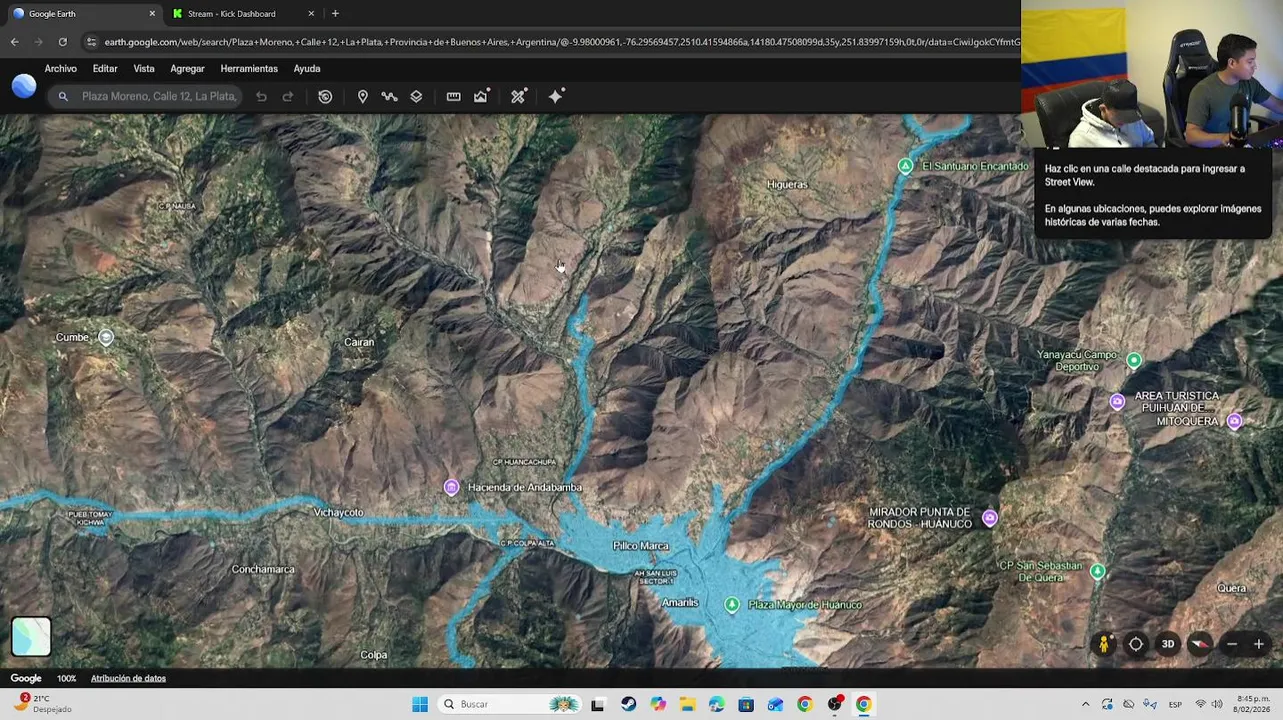Select the Vichaycoto map label

coord(338,513)
